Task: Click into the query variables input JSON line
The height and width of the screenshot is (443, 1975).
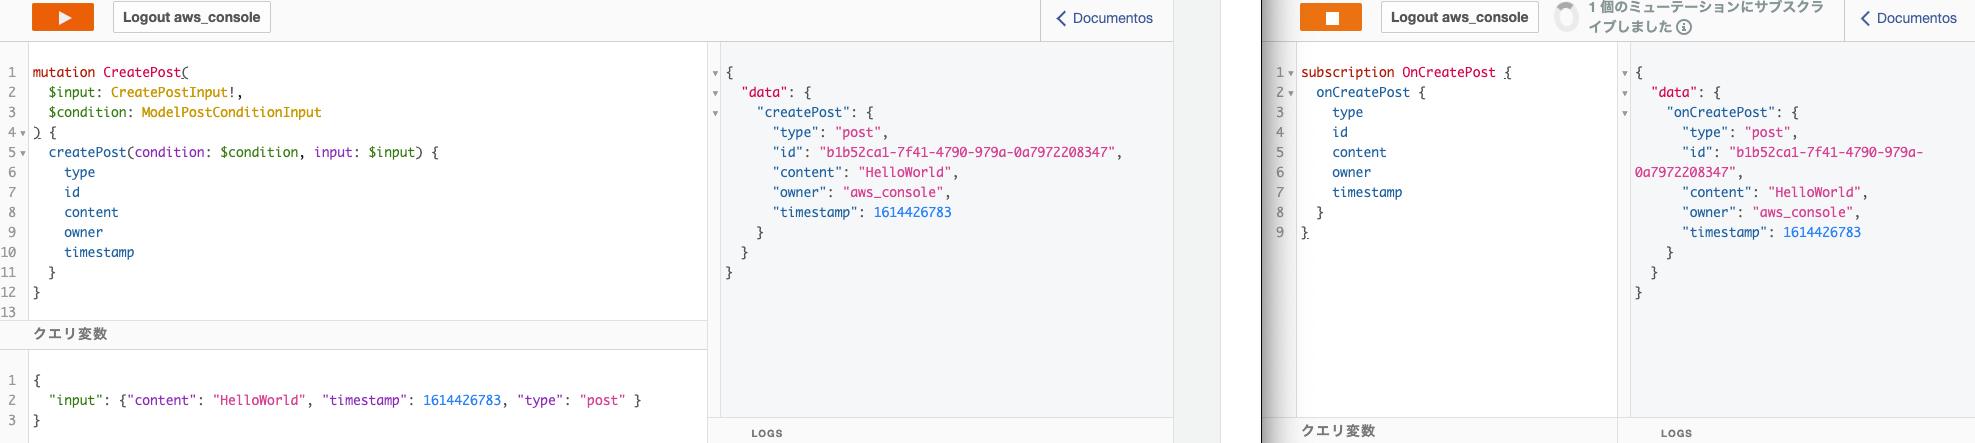Action: [345, 400]
